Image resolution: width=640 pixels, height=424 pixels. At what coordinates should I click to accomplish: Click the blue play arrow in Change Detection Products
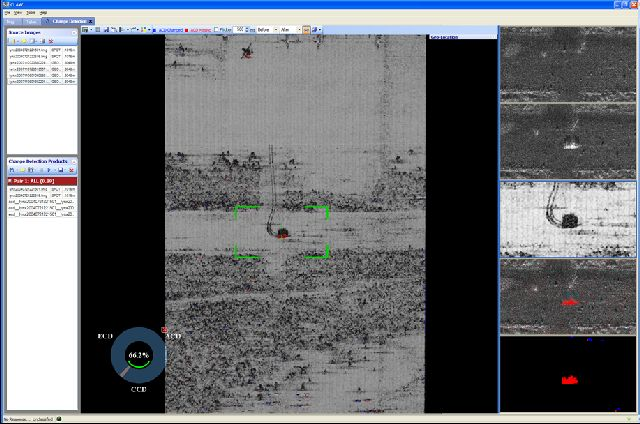(49, 170)
